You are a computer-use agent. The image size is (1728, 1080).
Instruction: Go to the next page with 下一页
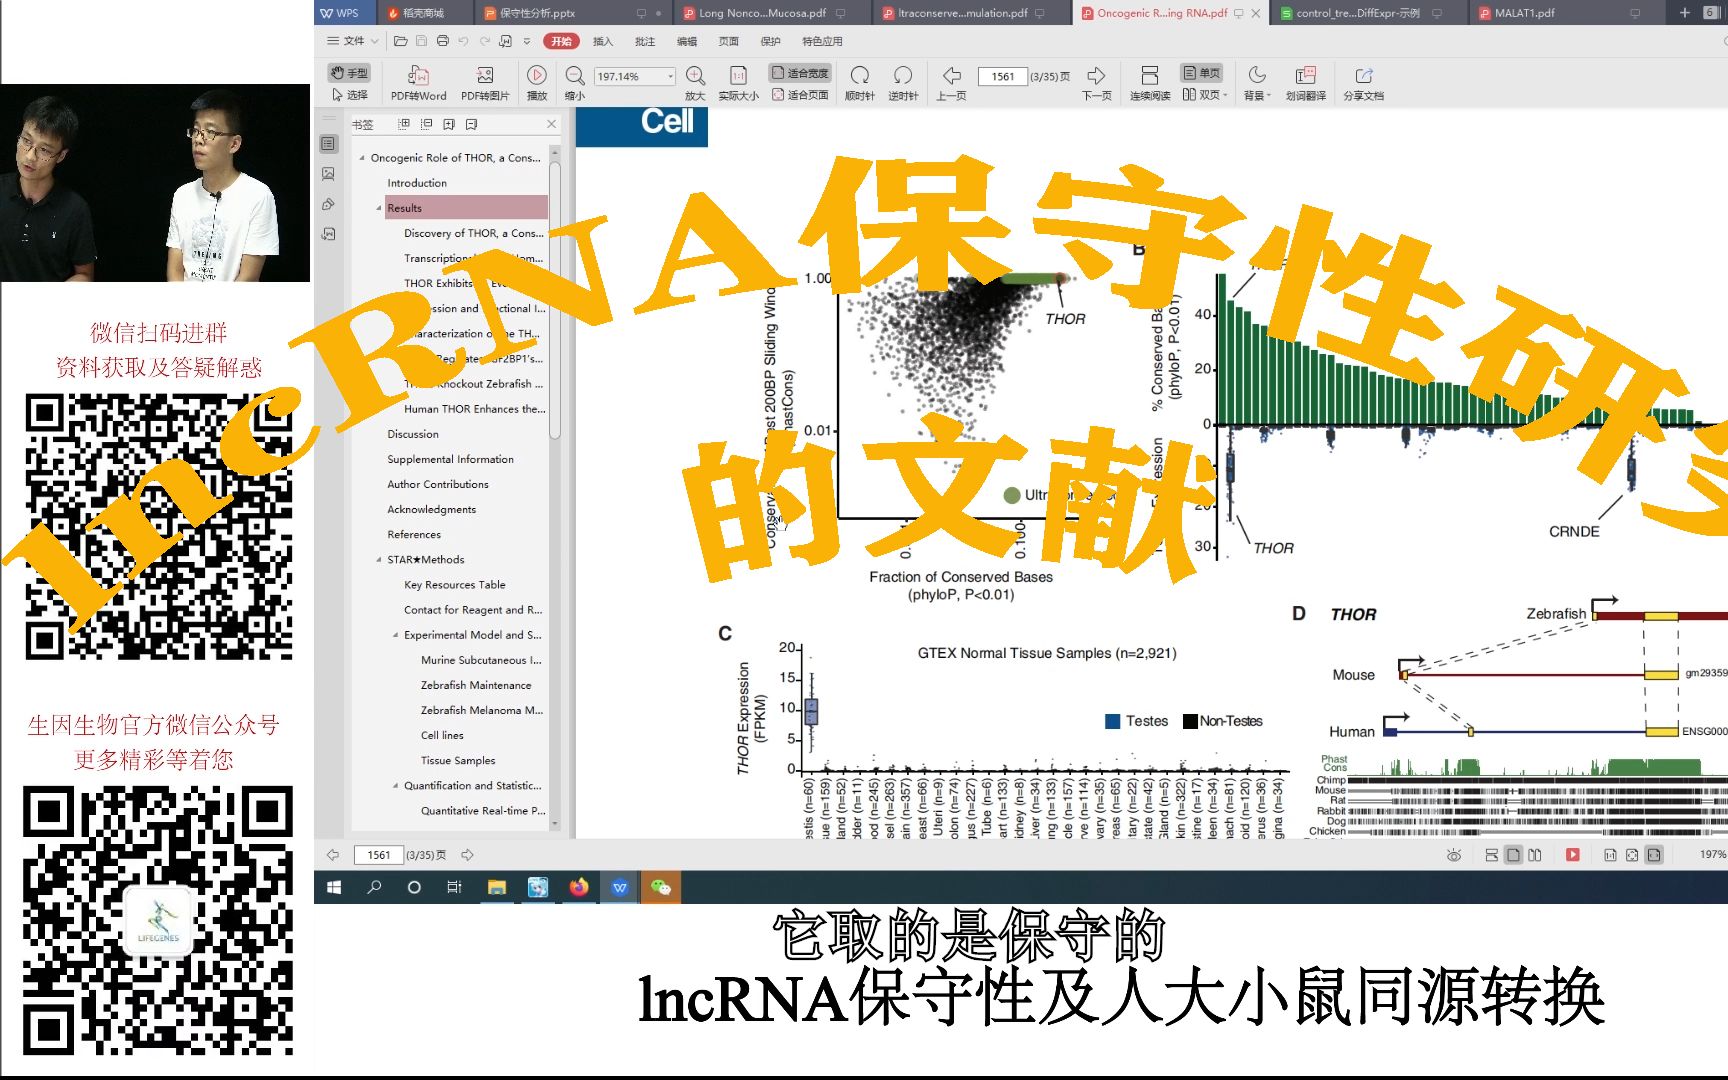tap(1096, 84)
